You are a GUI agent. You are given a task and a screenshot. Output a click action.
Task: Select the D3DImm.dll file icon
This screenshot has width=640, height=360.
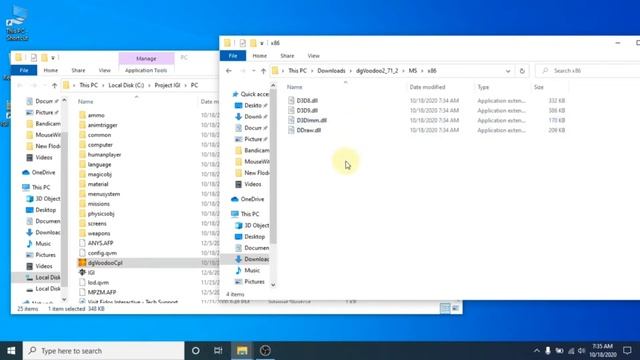tap(291, 120)
